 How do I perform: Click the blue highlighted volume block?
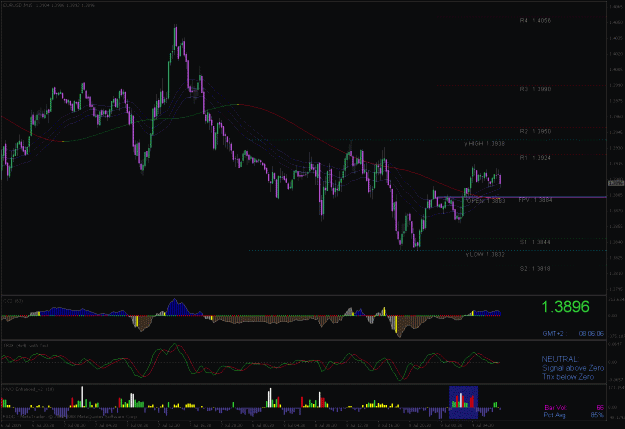(x=464, y=402)
